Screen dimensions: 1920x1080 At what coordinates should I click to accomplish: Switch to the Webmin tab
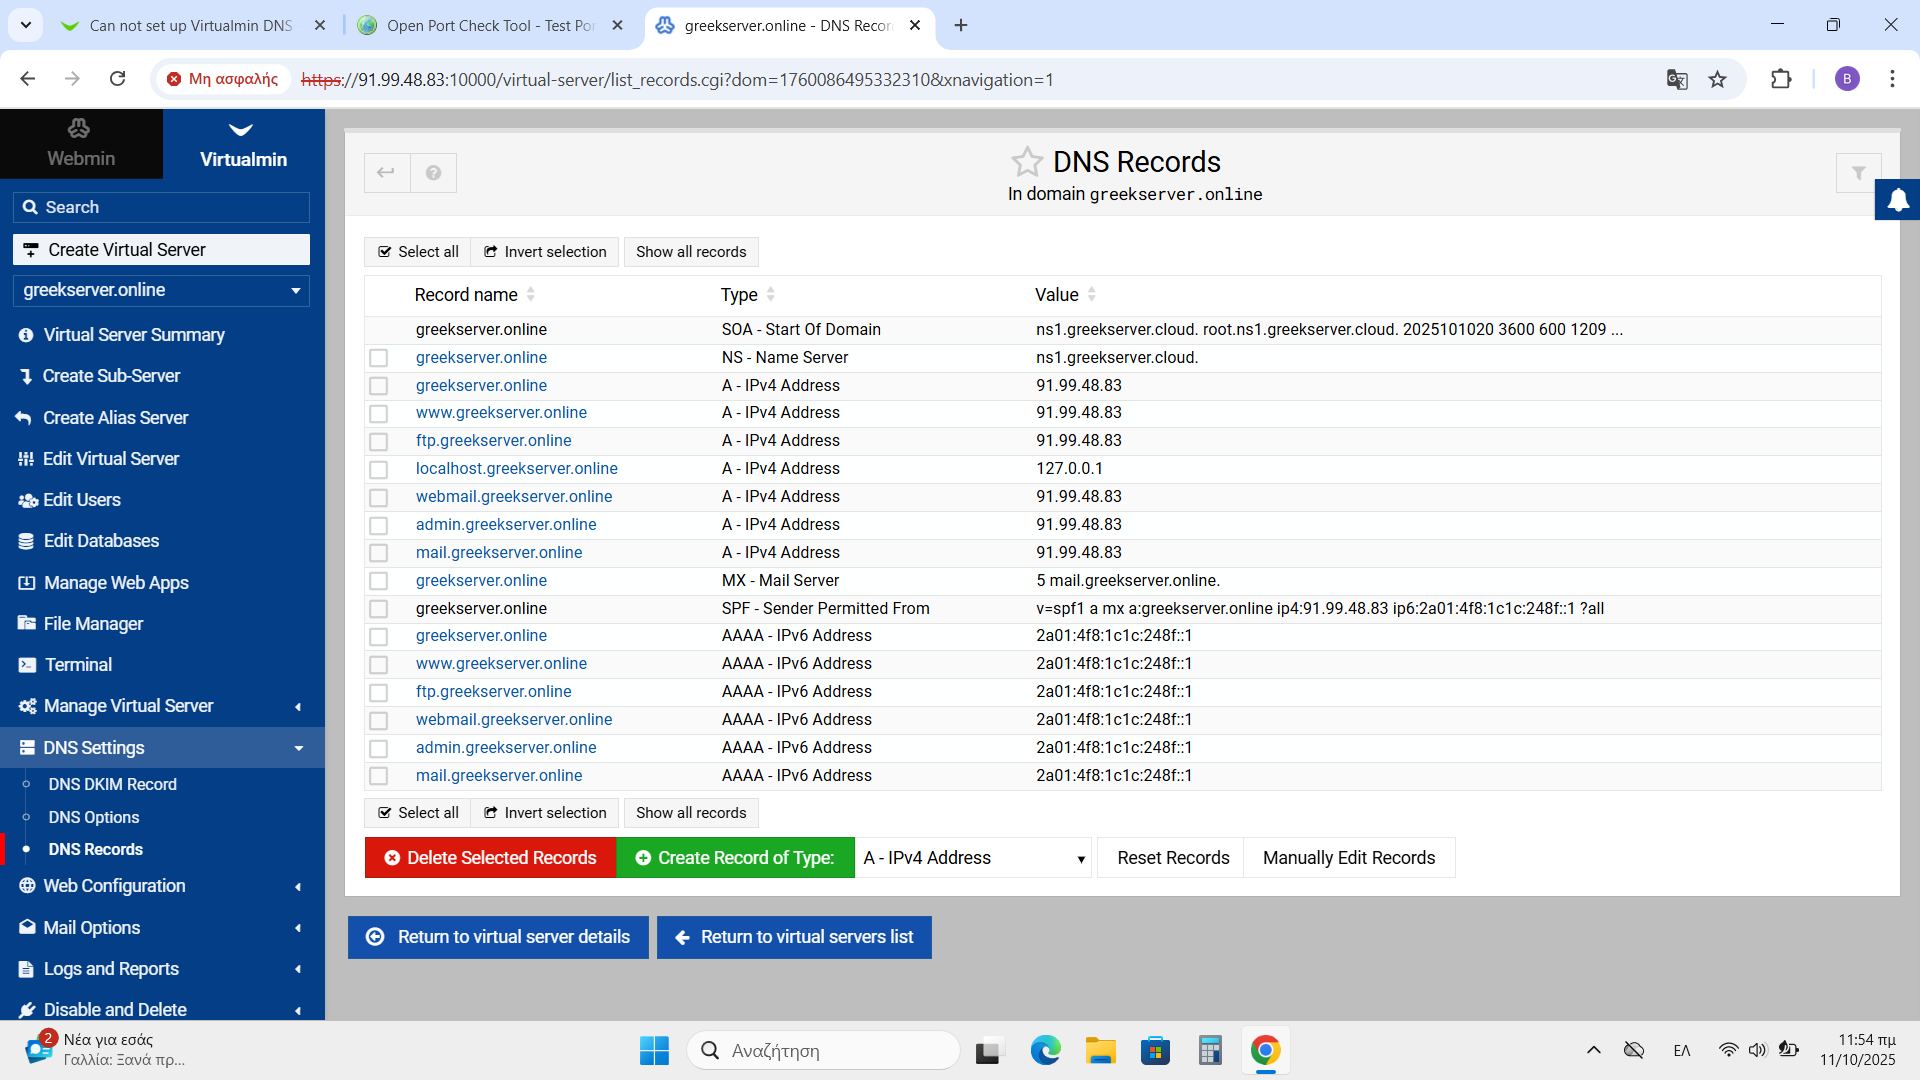click(x=81, y=145)
